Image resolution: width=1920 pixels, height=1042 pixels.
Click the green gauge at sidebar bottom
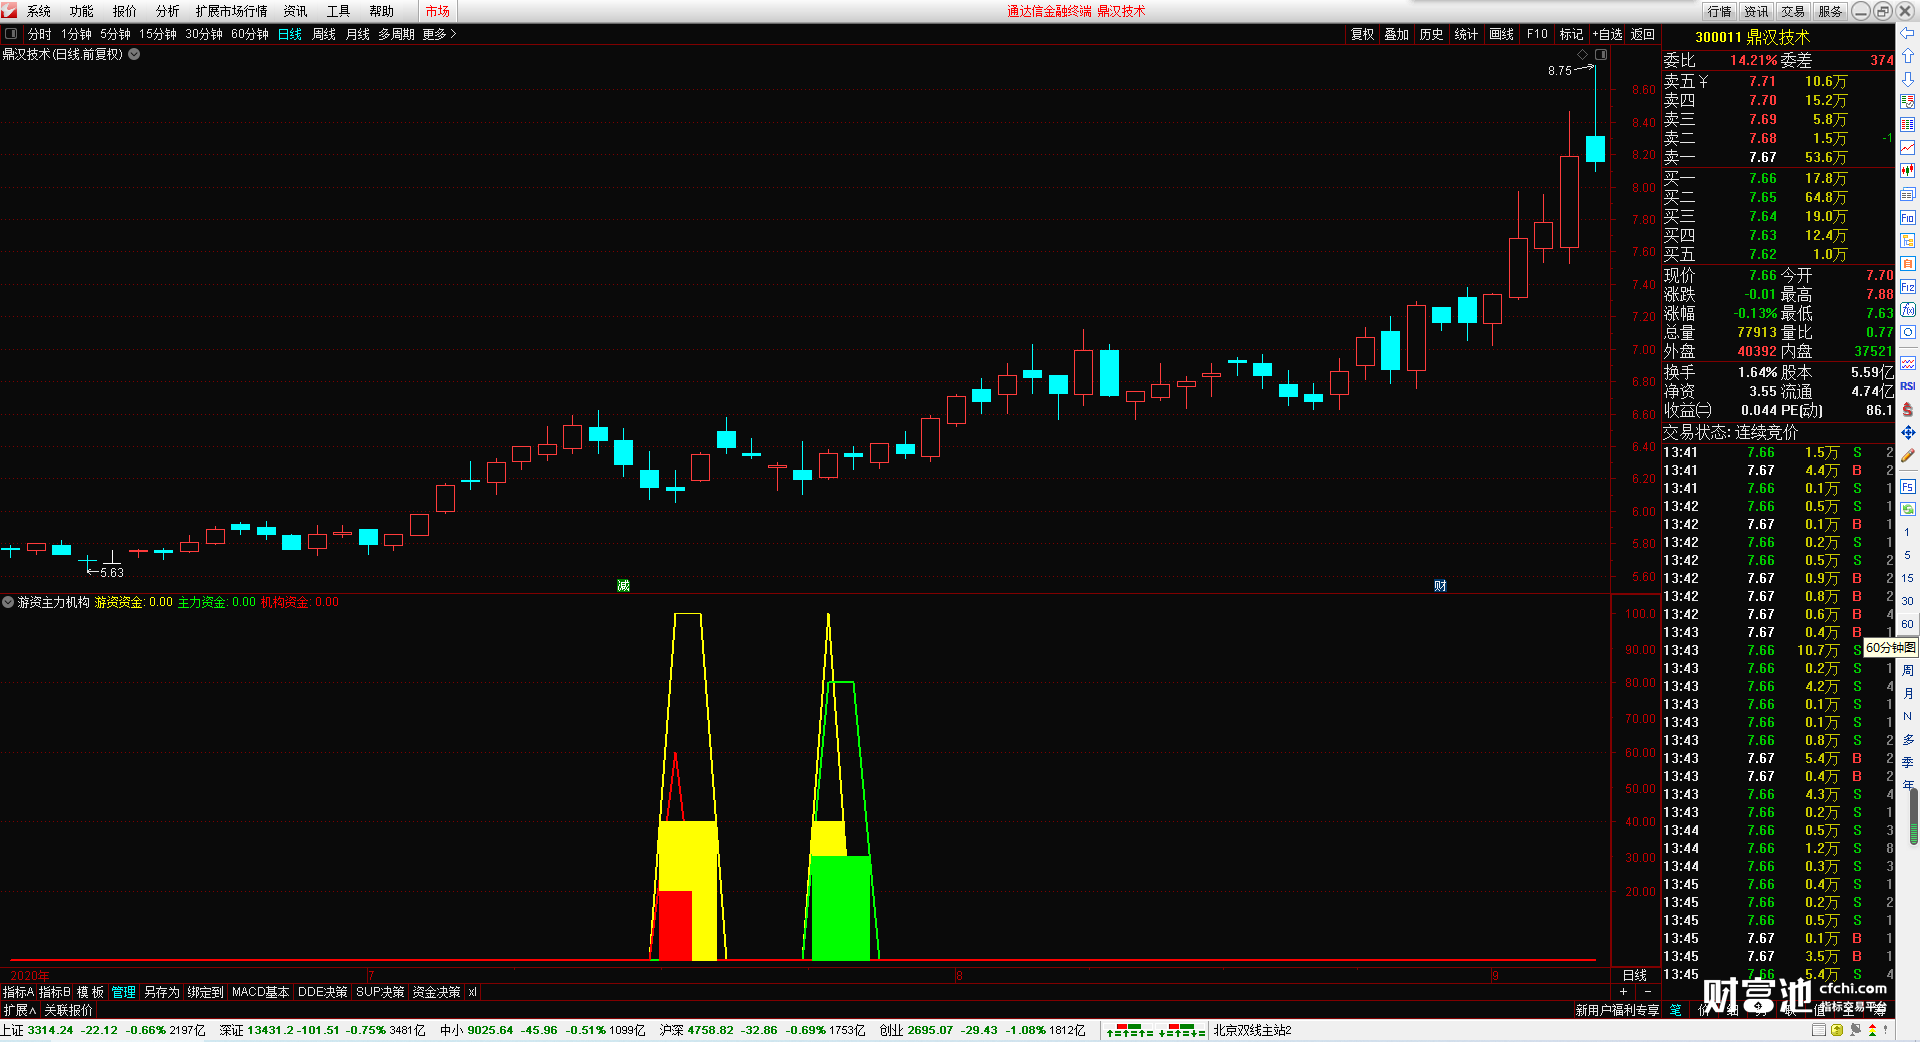tap(1914, 815)
